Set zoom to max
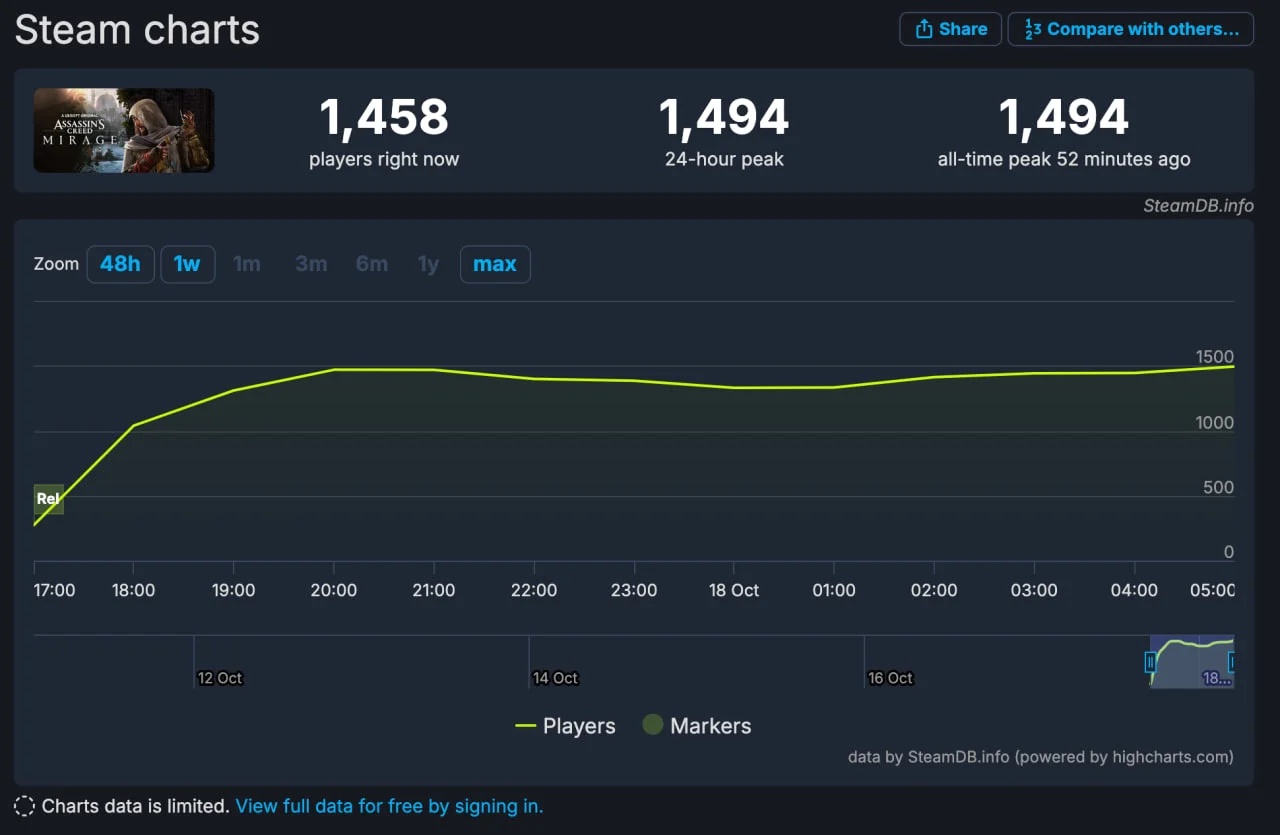1280x835 pixels. [495, 264]
